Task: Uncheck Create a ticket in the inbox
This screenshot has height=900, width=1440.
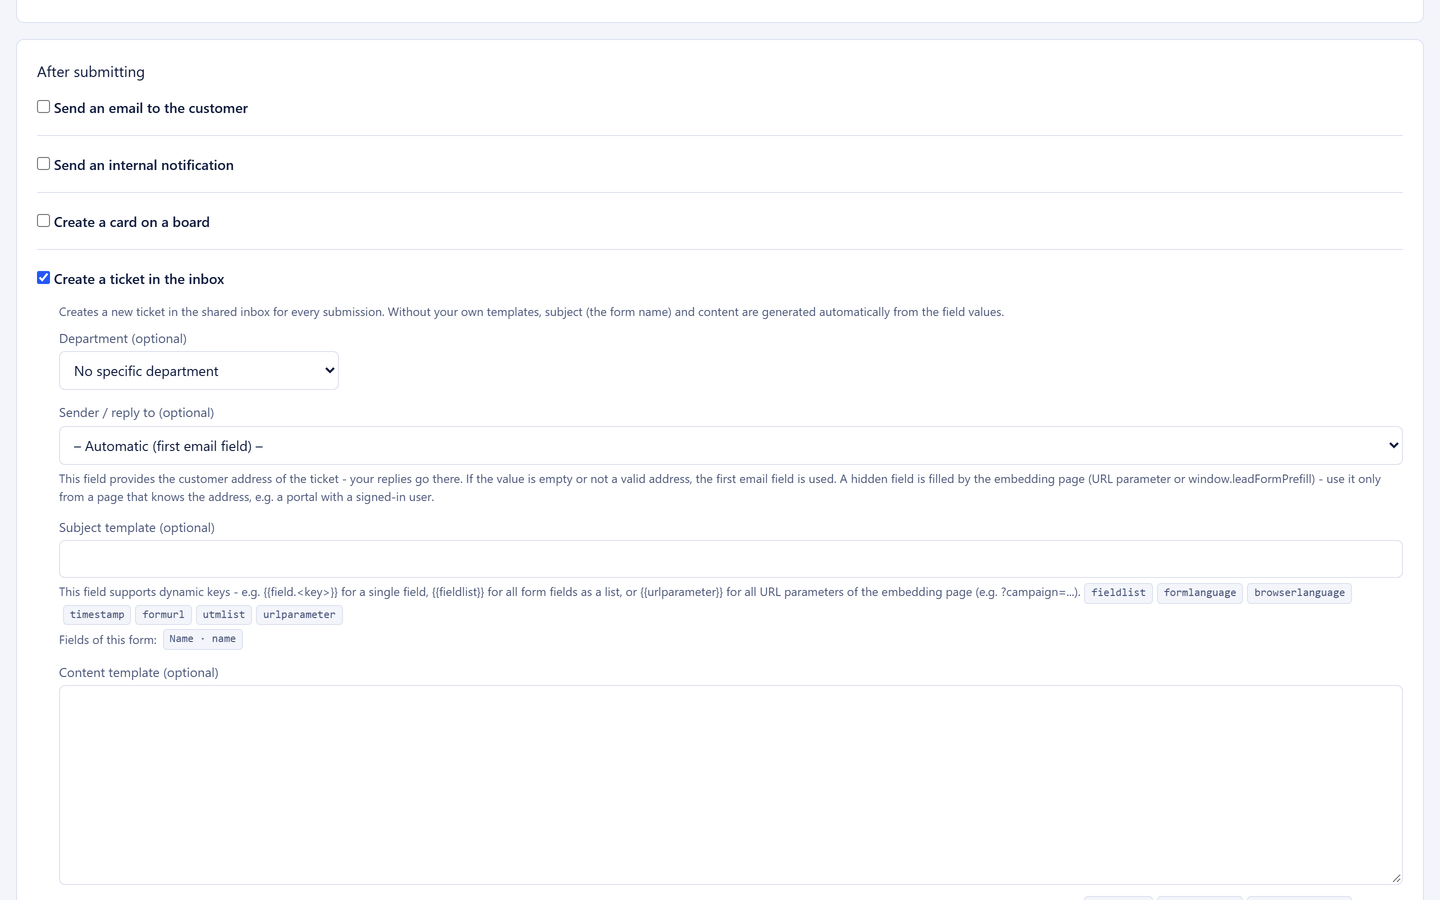Action: (x=43, y=278)
